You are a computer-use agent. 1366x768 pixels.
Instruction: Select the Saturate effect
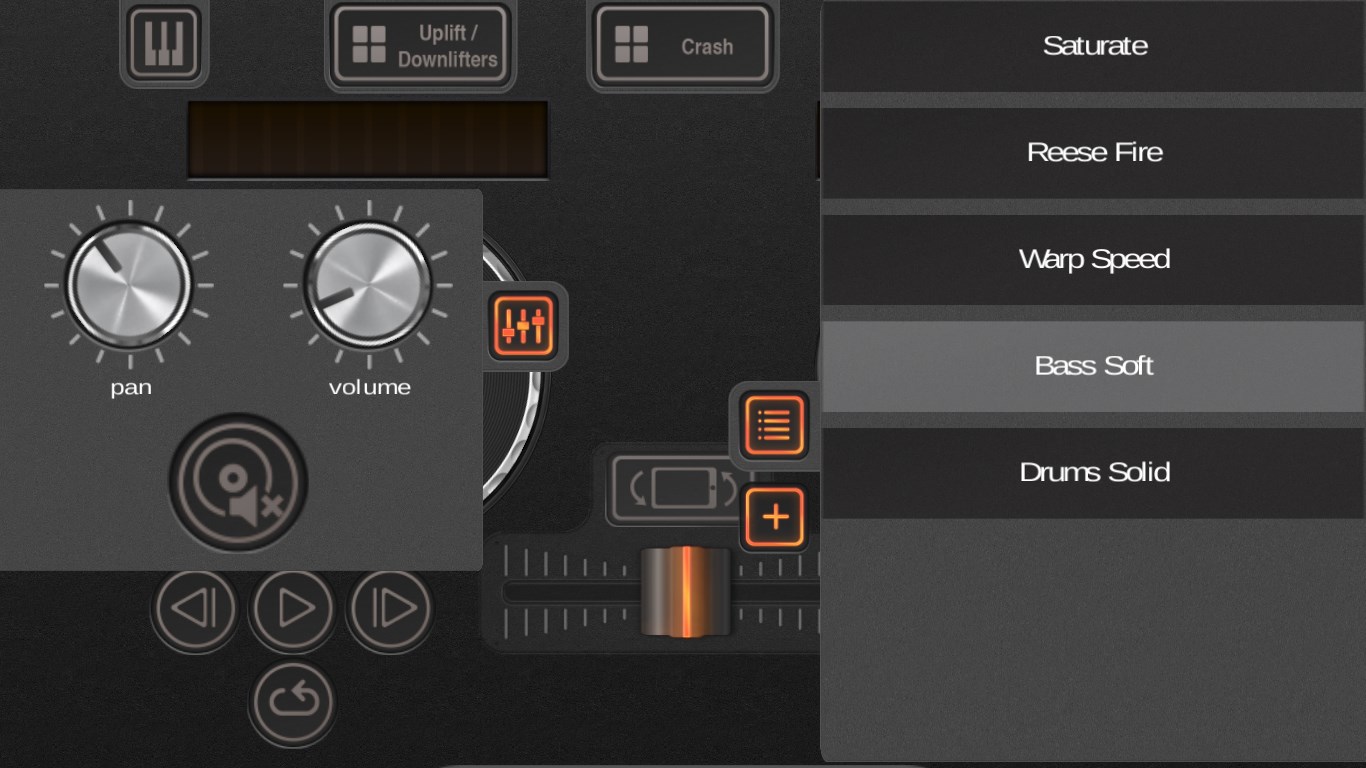[1095, 45]
